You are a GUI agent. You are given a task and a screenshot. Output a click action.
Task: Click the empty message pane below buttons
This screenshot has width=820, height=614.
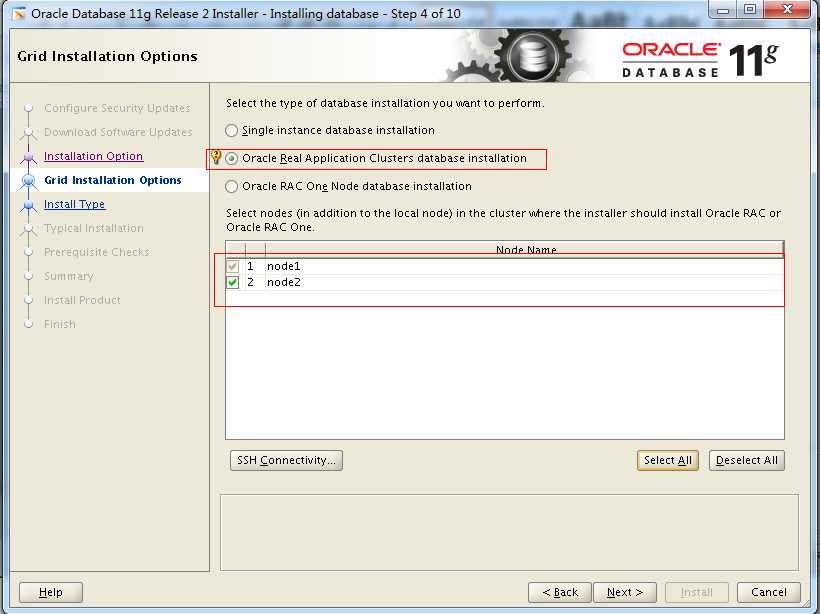(x=509, y=532)
